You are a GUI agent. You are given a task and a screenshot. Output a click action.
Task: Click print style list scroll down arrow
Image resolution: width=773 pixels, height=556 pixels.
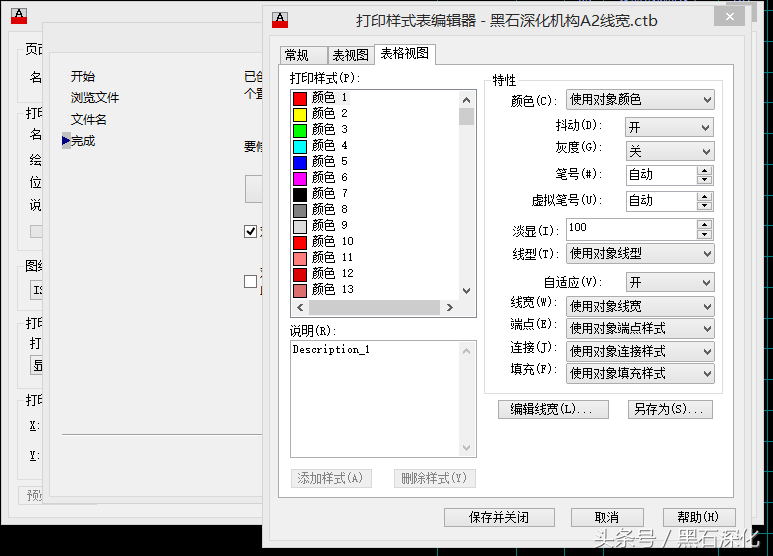click(466, 291)
